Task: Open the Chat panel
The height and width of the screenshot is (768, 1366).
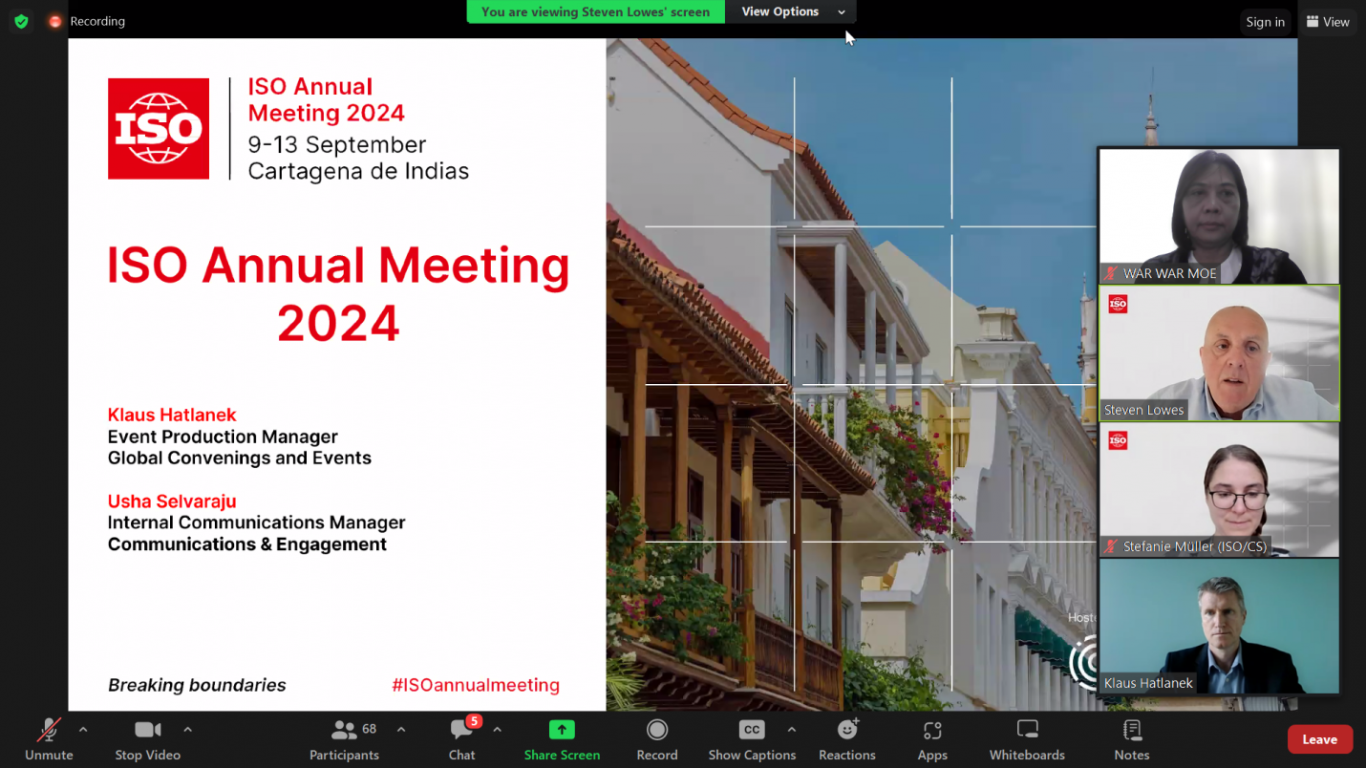Action: (462, 740)
